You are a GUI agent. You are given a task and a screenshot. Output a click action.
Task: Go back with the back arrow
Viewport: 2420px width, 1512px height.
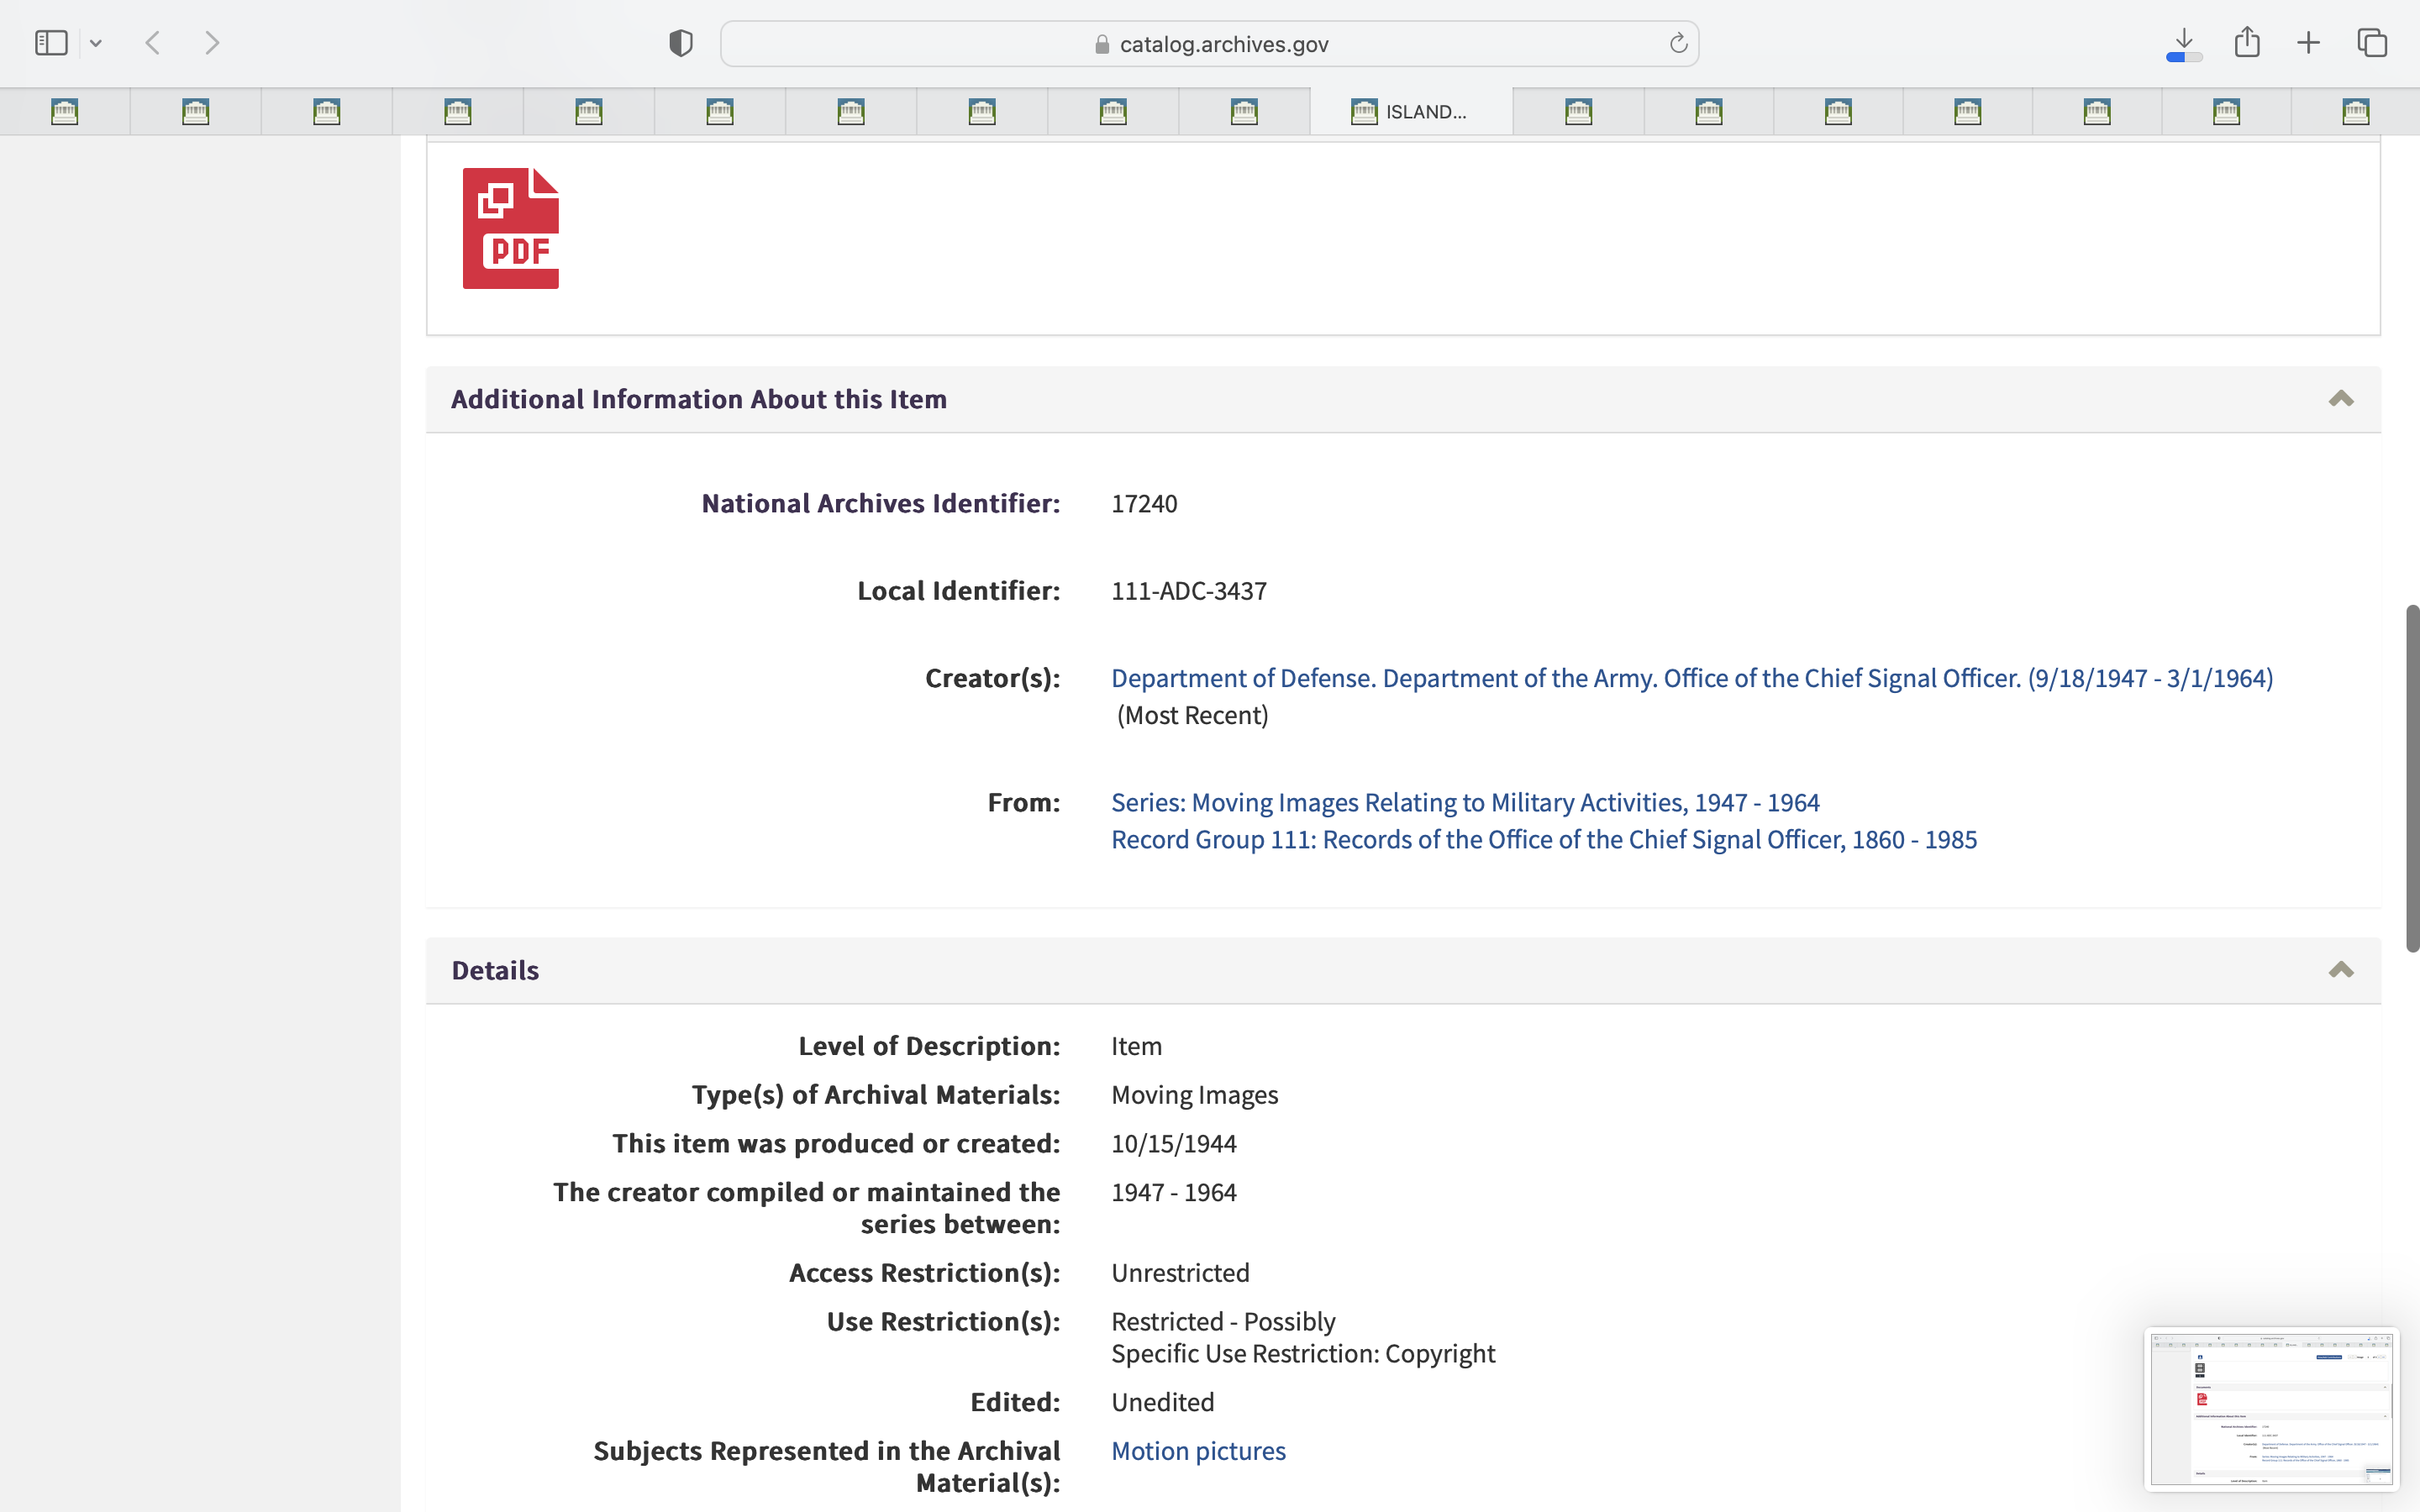[x=153, y=43]
